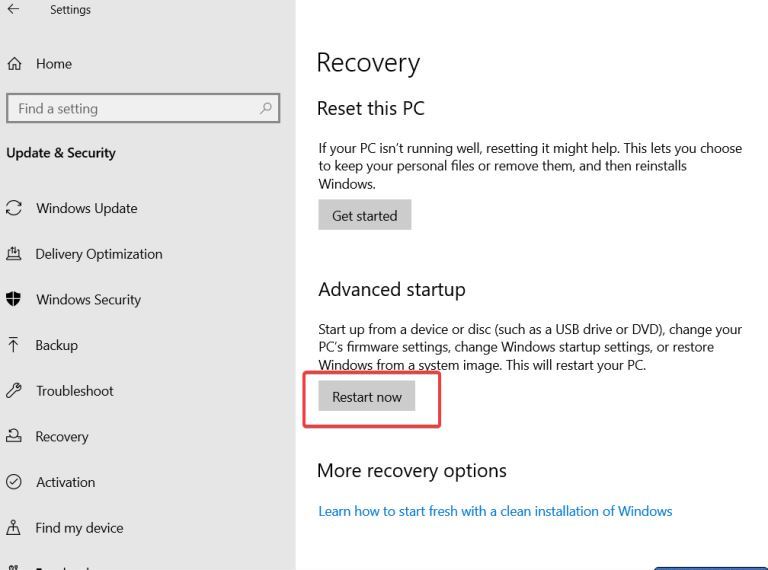Click the Find my device person icon
Image resolution: width=768 pixels, height=570 pixels.
coord(14,527)
